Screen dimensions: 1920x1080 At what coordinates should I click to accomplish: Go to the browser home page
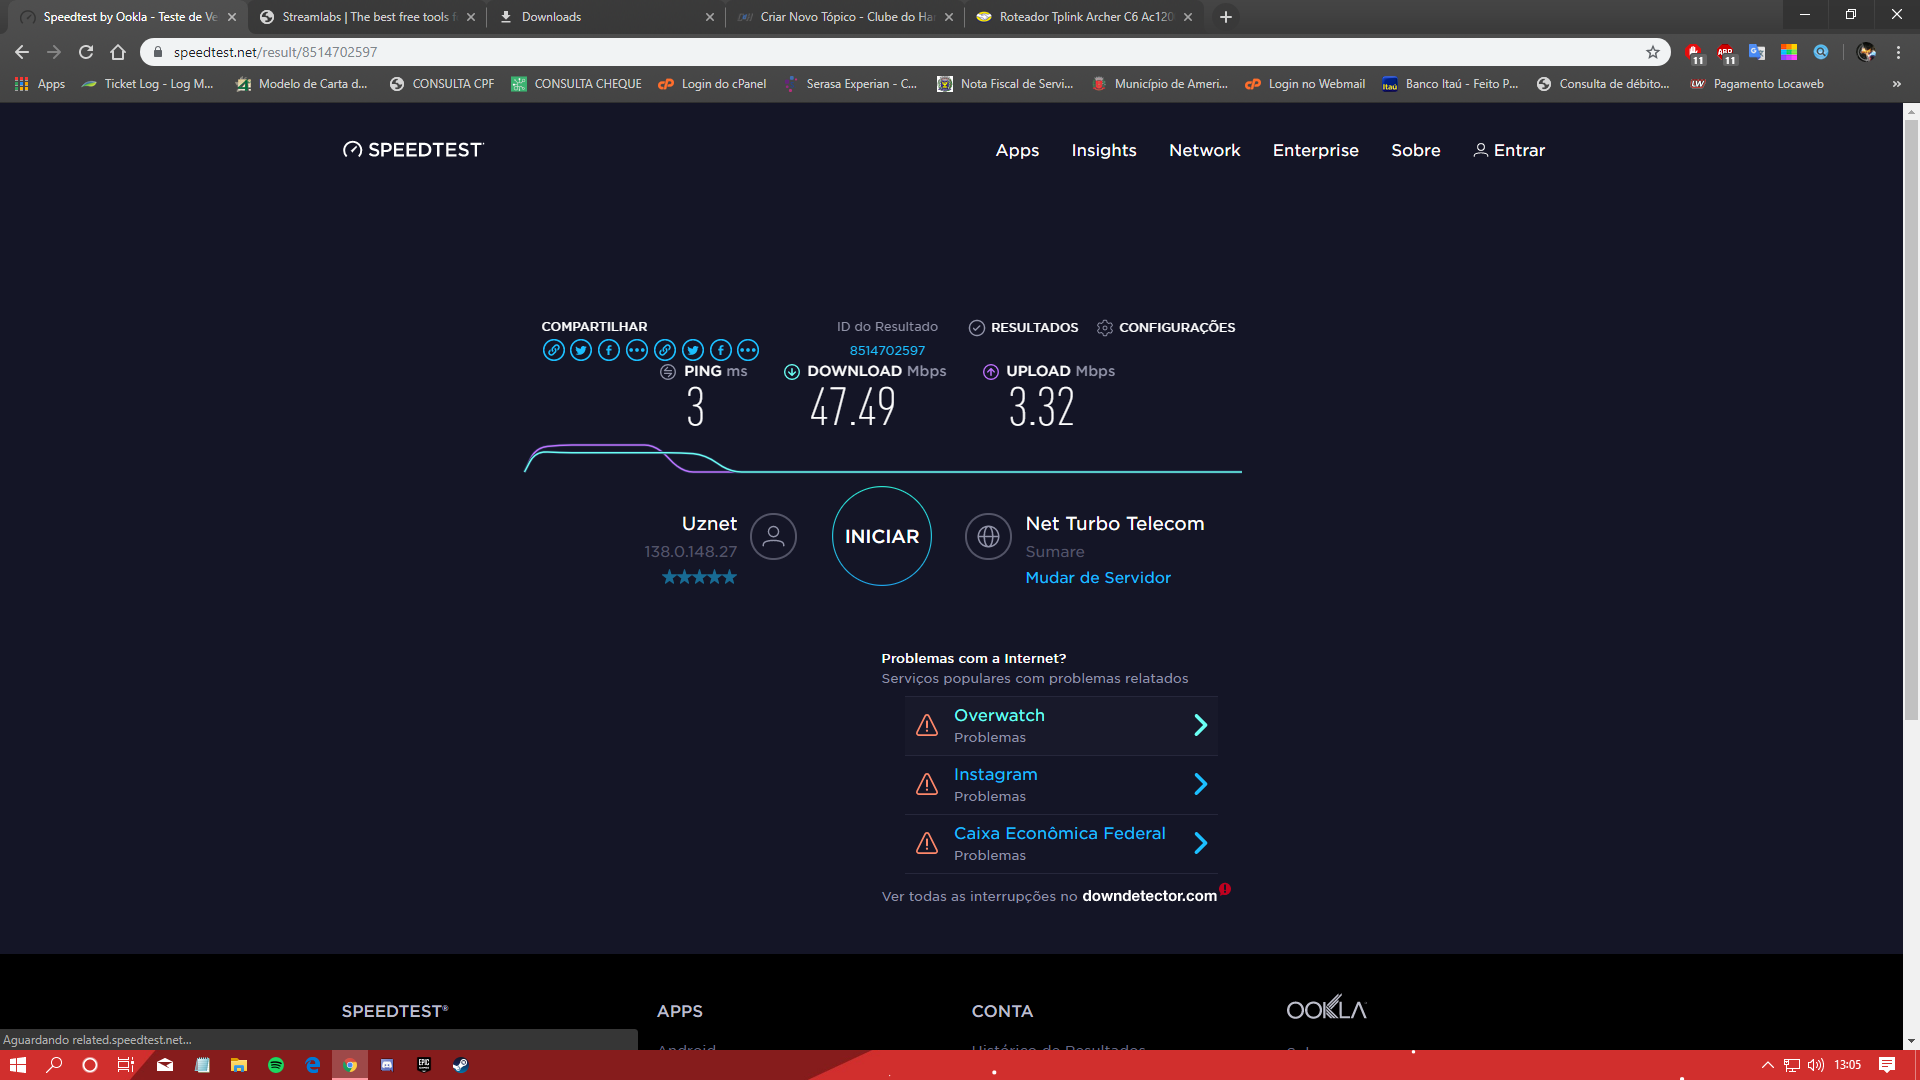[x=118, y=52]
